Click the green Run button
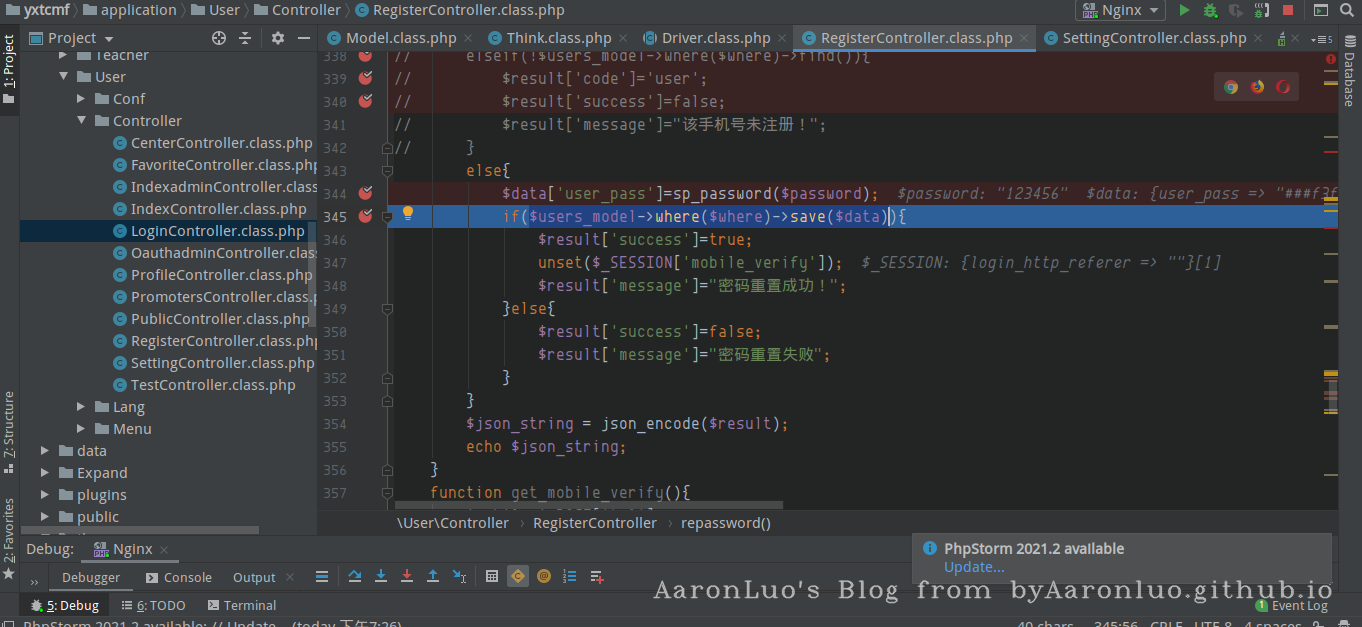 (1184, 10)
